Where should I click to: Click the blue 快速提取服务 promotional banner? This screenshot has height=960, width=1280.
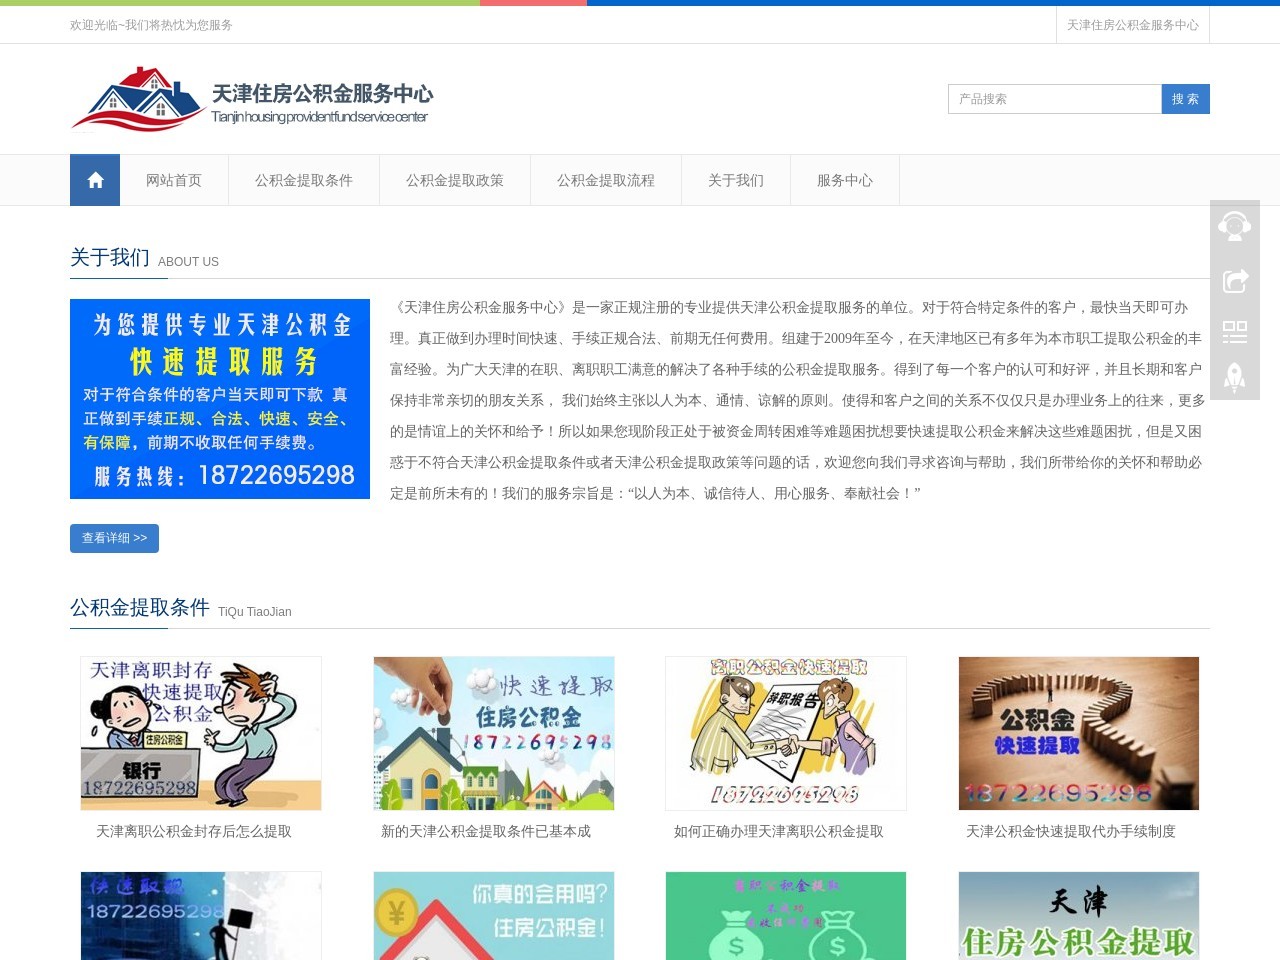(220, 398)
